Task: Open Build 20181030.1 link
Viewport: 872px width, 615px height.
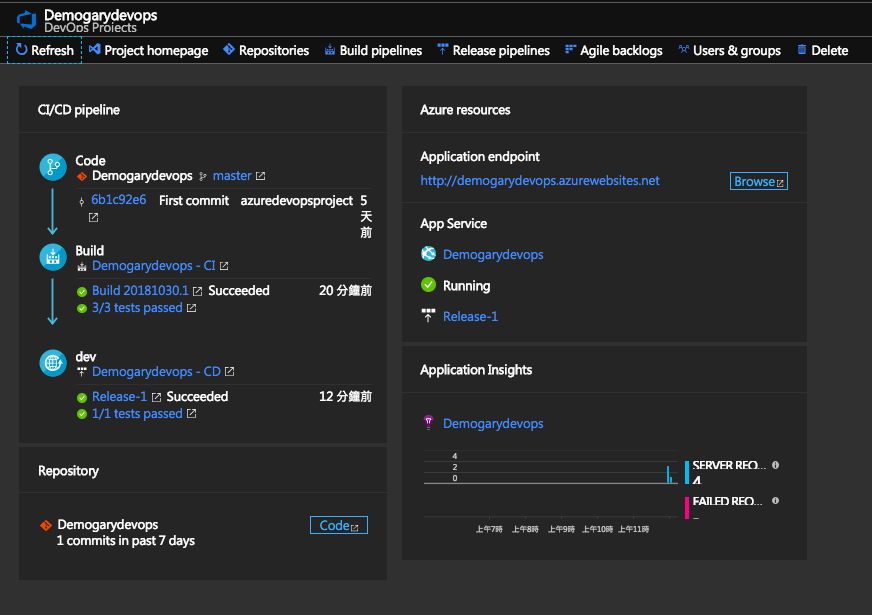Action: pyautogui.click(x=140, y=291)
